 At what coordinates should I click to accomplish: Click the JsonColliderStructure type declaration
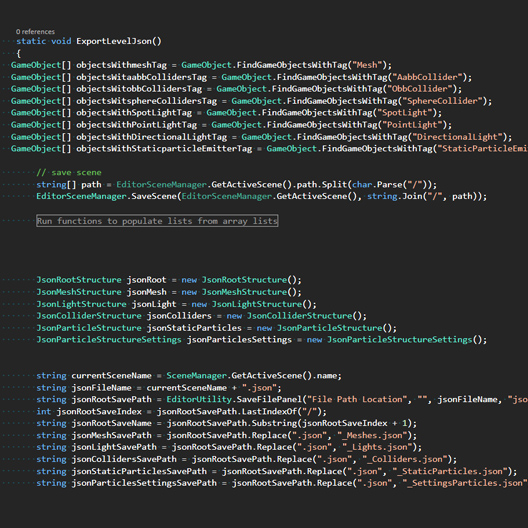[x=89, y=316]
